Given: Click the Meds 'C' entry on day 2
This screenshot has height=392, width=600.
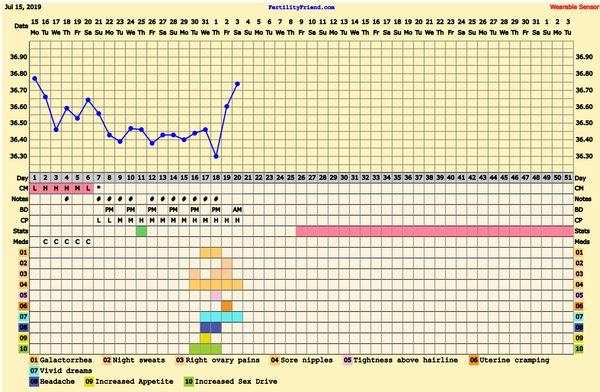Looking at the screenshot, I should tap(46, 242).
